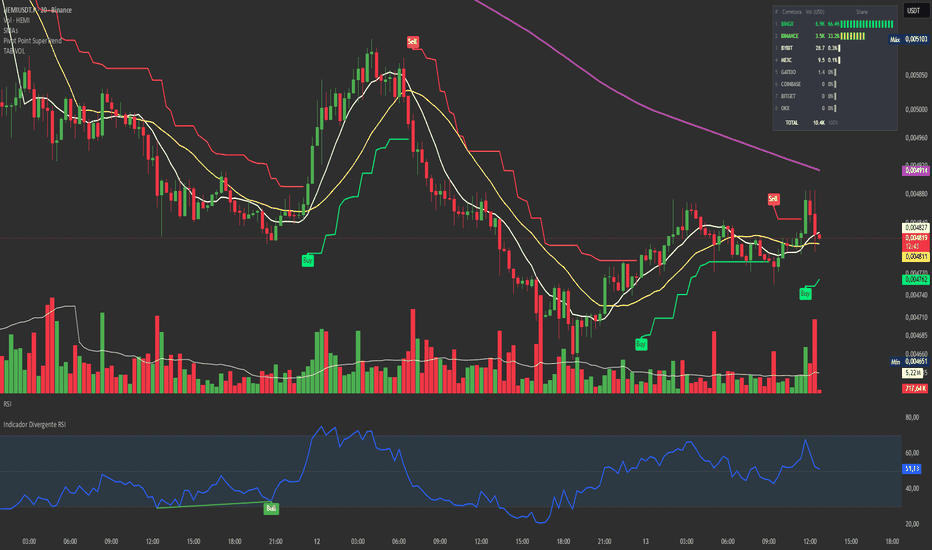
Task: Click the 40,00 RSI axis tick
Action: tap(912, 489)
